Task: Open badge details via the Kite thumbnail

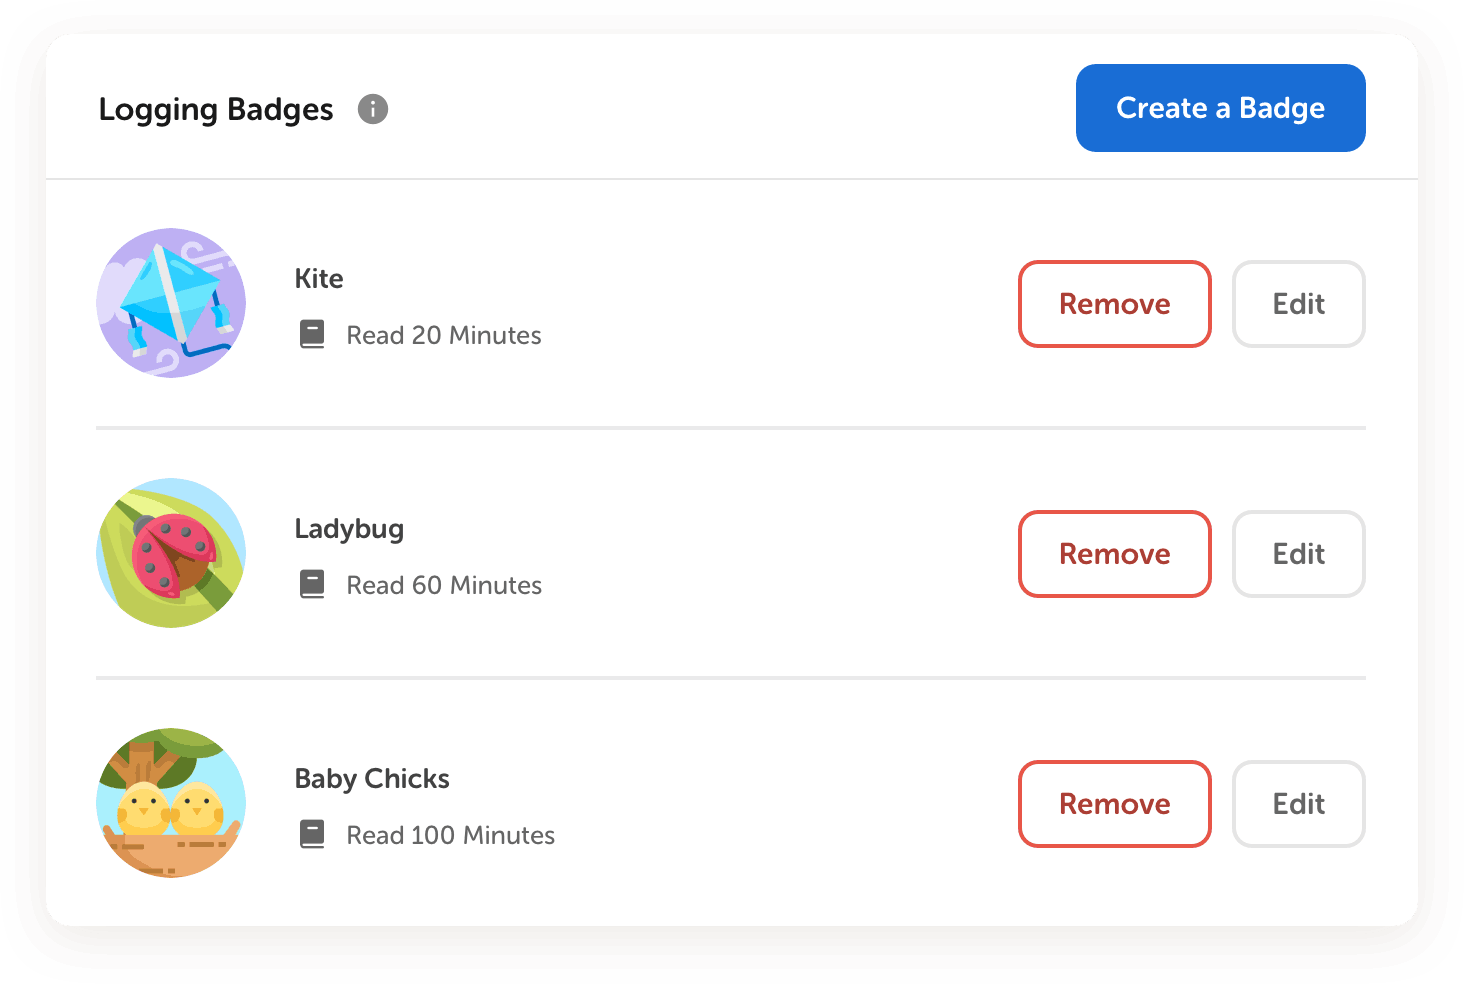Action: tap(170, 302)
